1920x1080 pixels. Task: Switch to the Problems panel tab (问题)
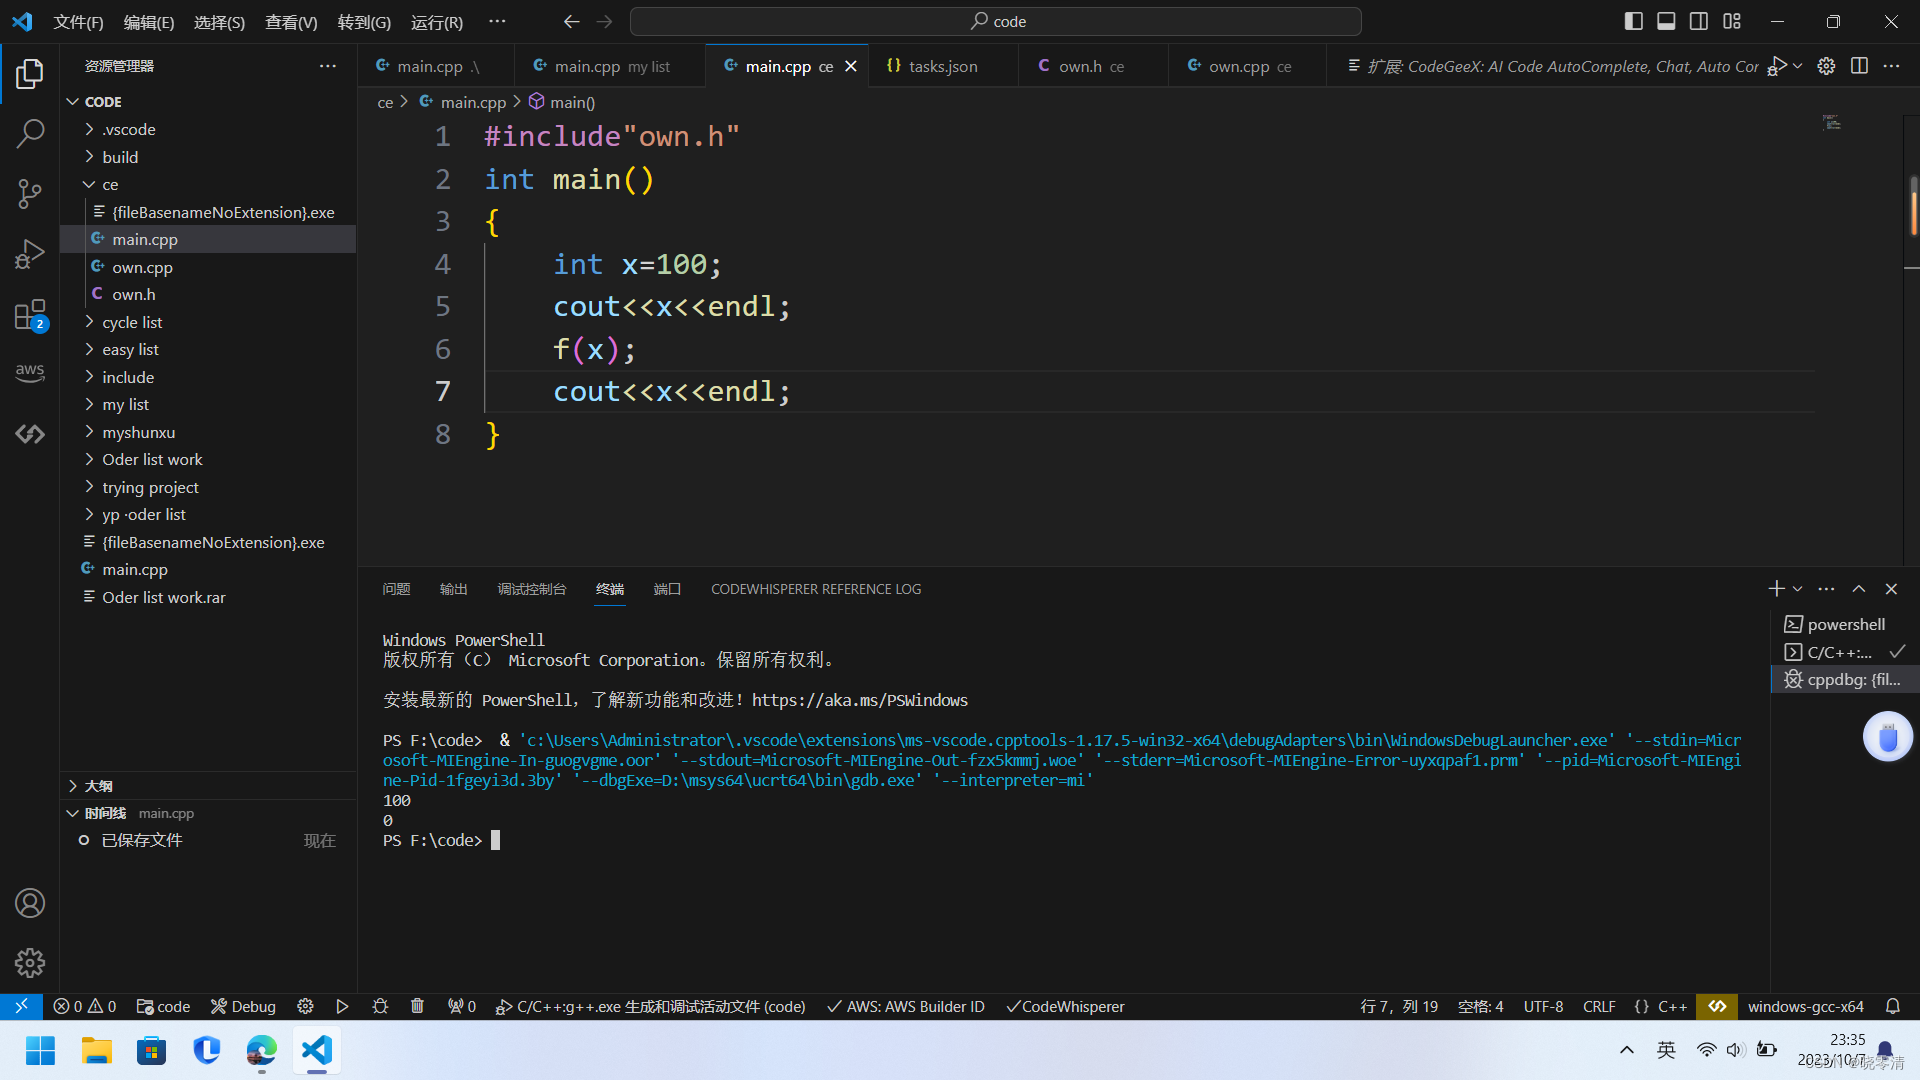(x=396, y=589)
